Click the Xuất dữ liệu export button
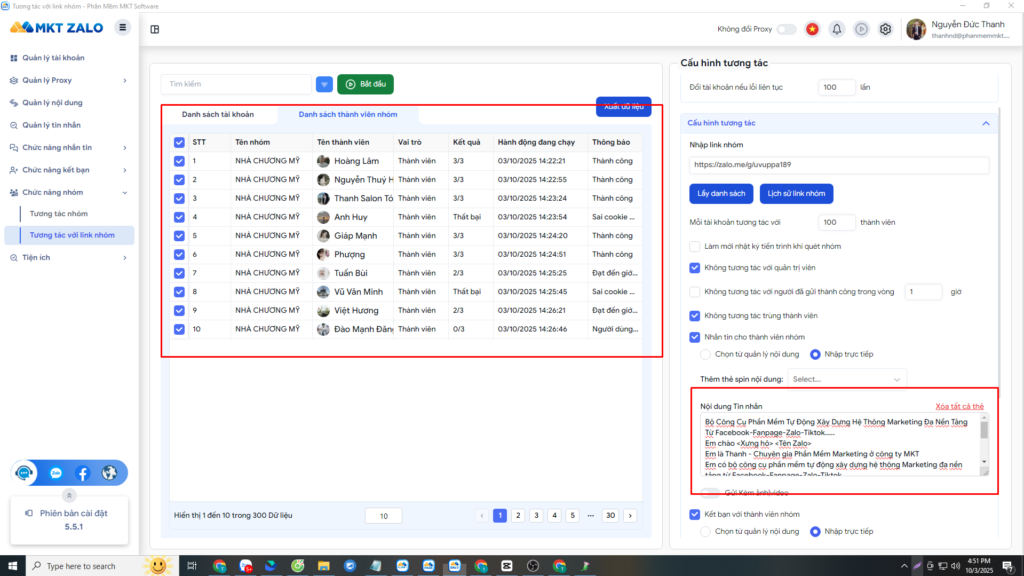This screenshot has width=1024, height=576. coord(624,106)
